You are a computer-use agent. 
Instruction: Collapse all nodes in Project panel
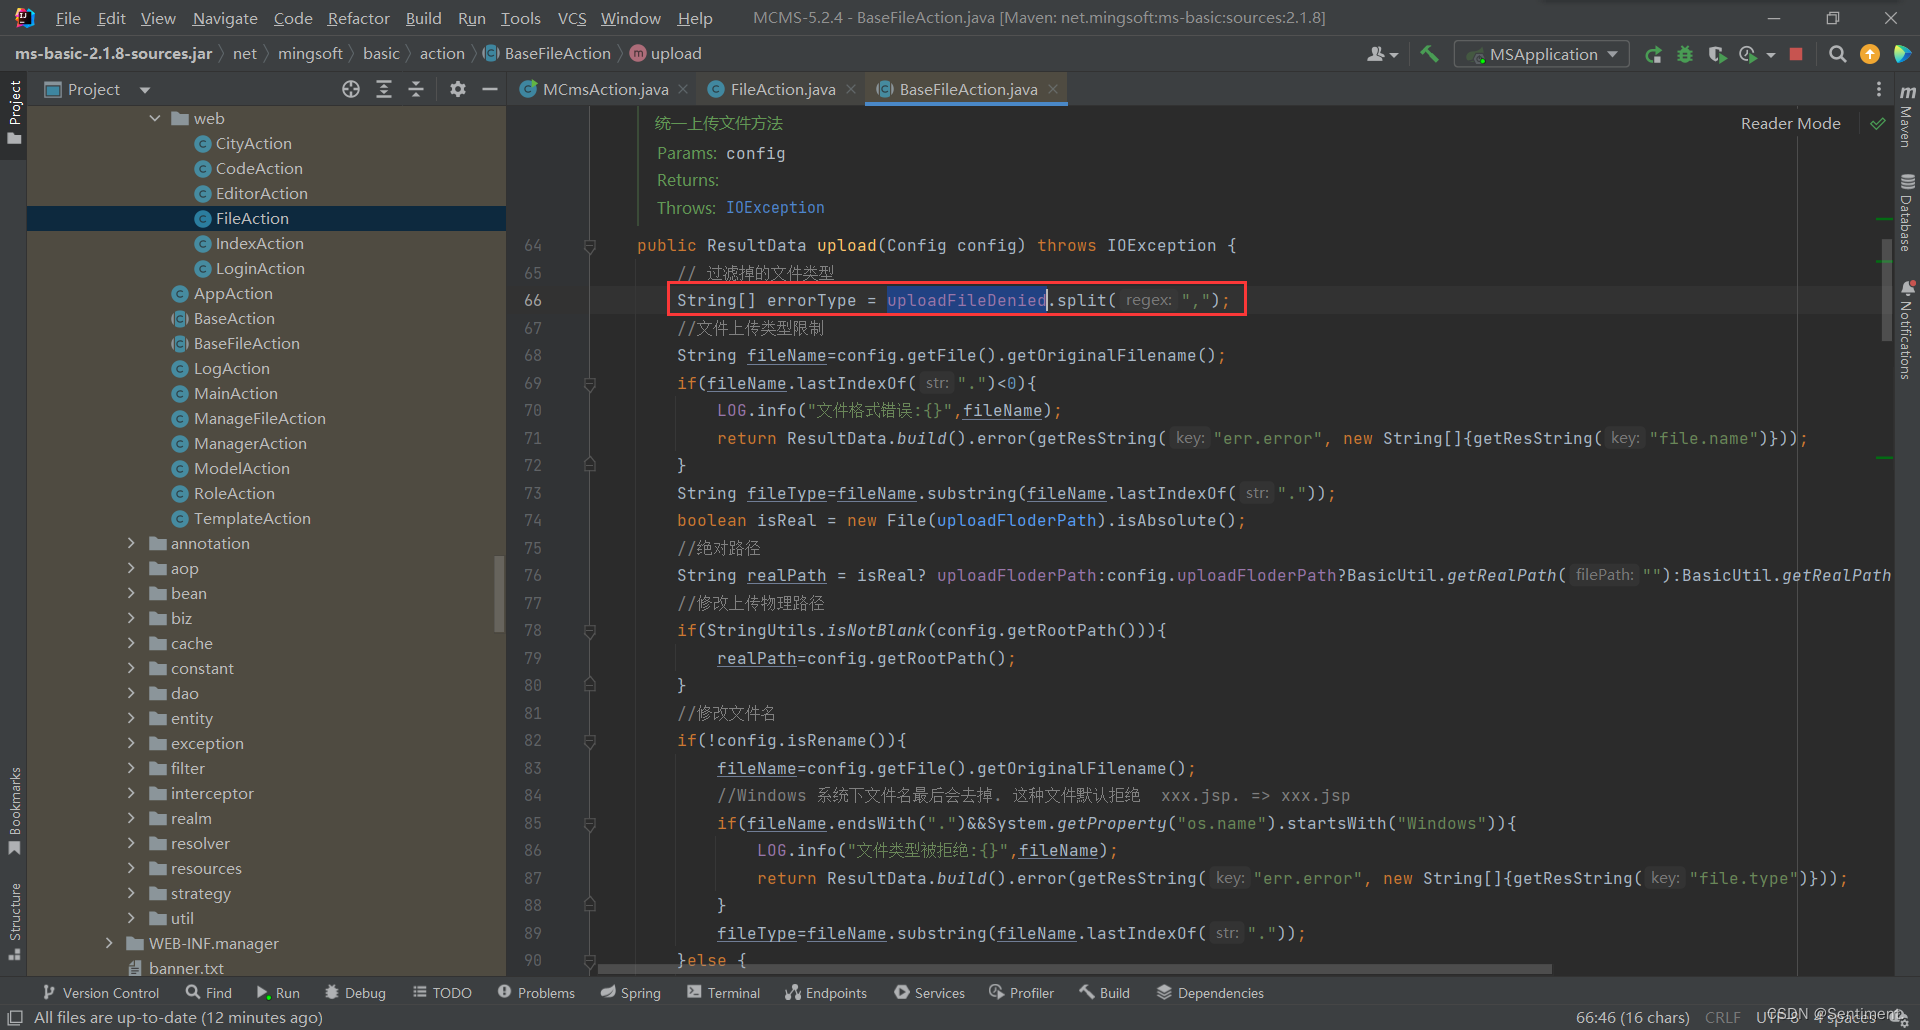coord(416,90)
